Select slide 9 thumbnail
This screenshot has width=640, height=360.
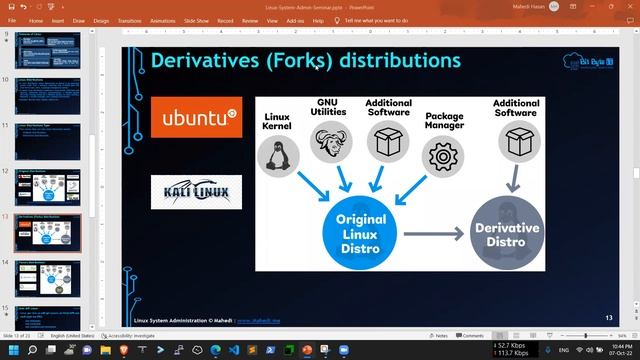coord(48,51)
